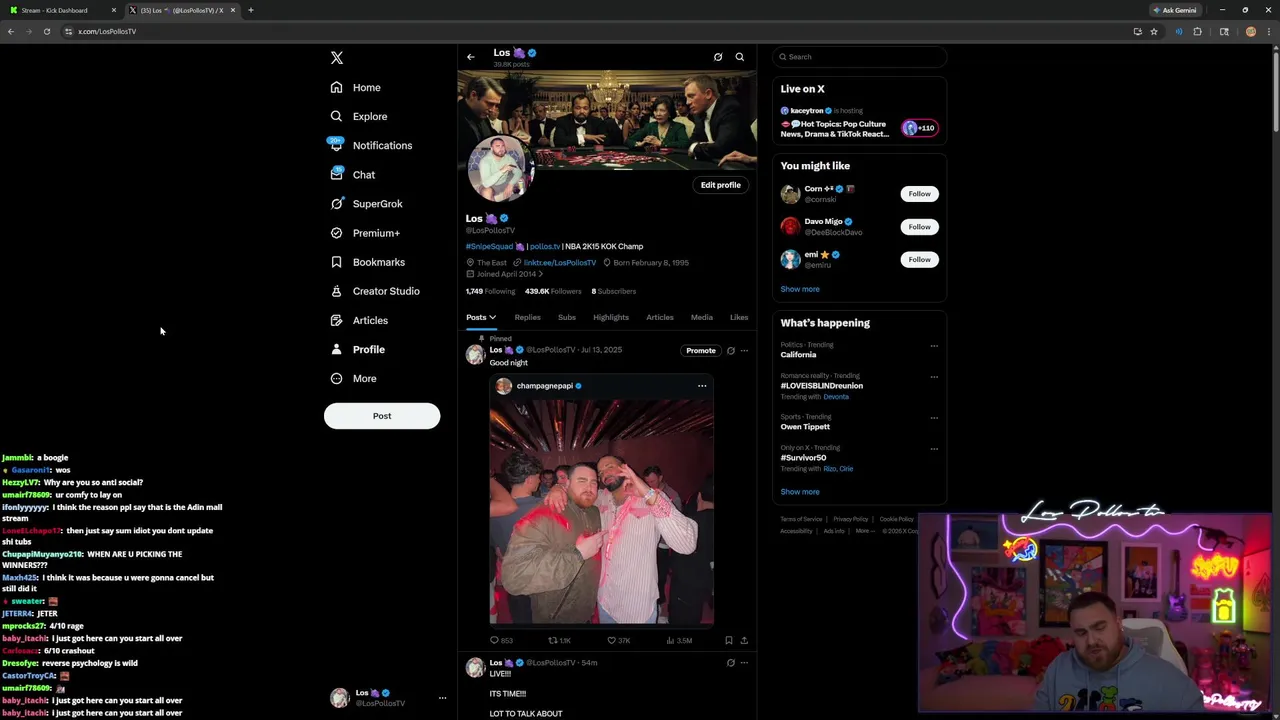Image resolution: width=1280 pixels, height=720 pixels.
Task: Open more options on champagnepapi embed
Action: (x=702, y=386)
